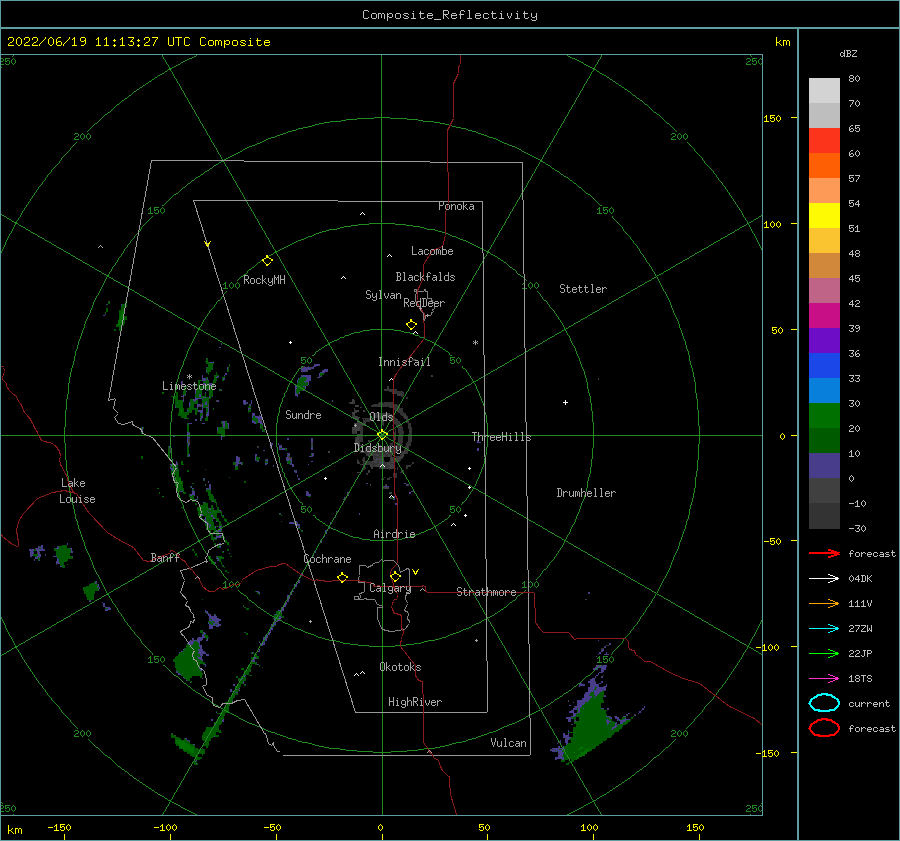
Task: Click the yellow diamond marker above Calgary
Action: point(395,576)
